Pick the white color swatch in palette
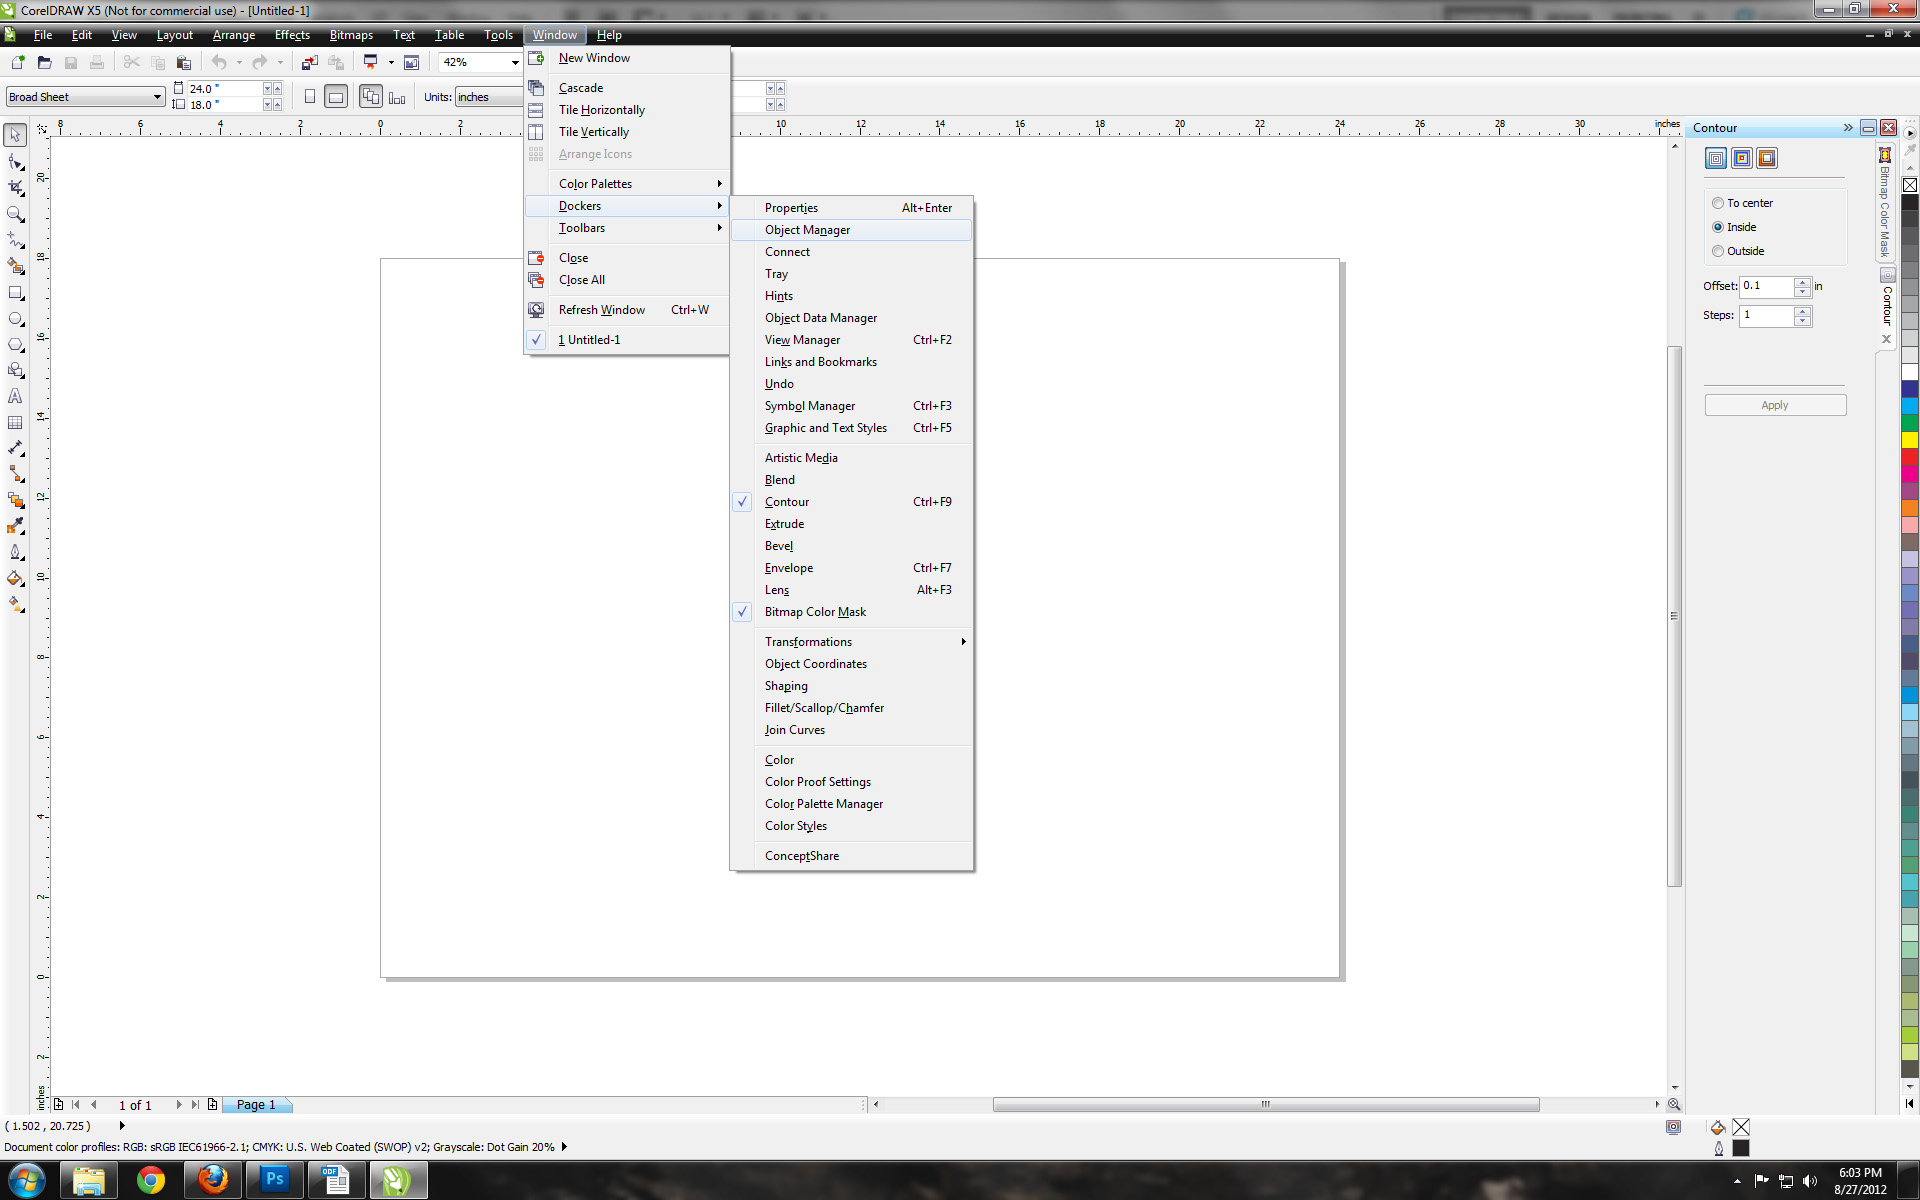1920x1200 pixels. coord(1909,372)
